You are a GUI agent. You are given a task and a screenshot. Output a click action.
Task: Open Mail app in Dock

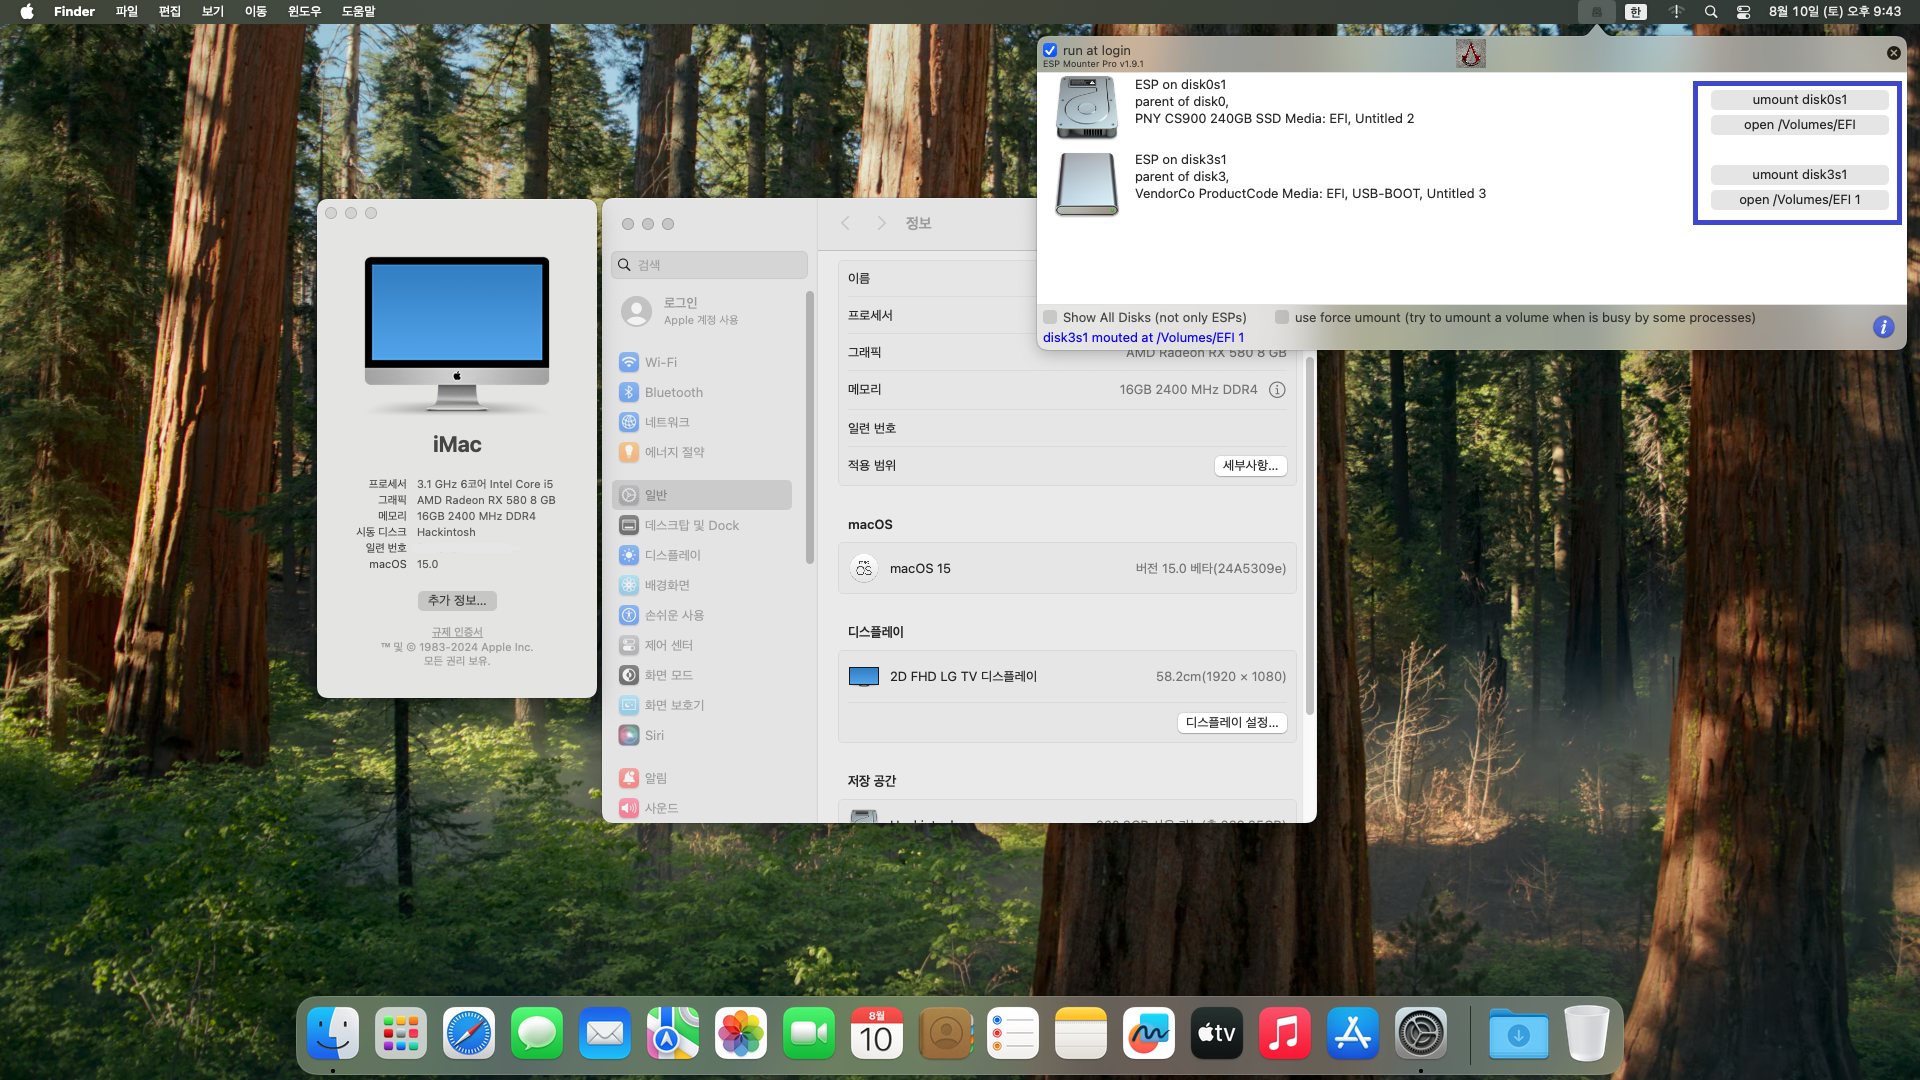[x=605, y=1033]
